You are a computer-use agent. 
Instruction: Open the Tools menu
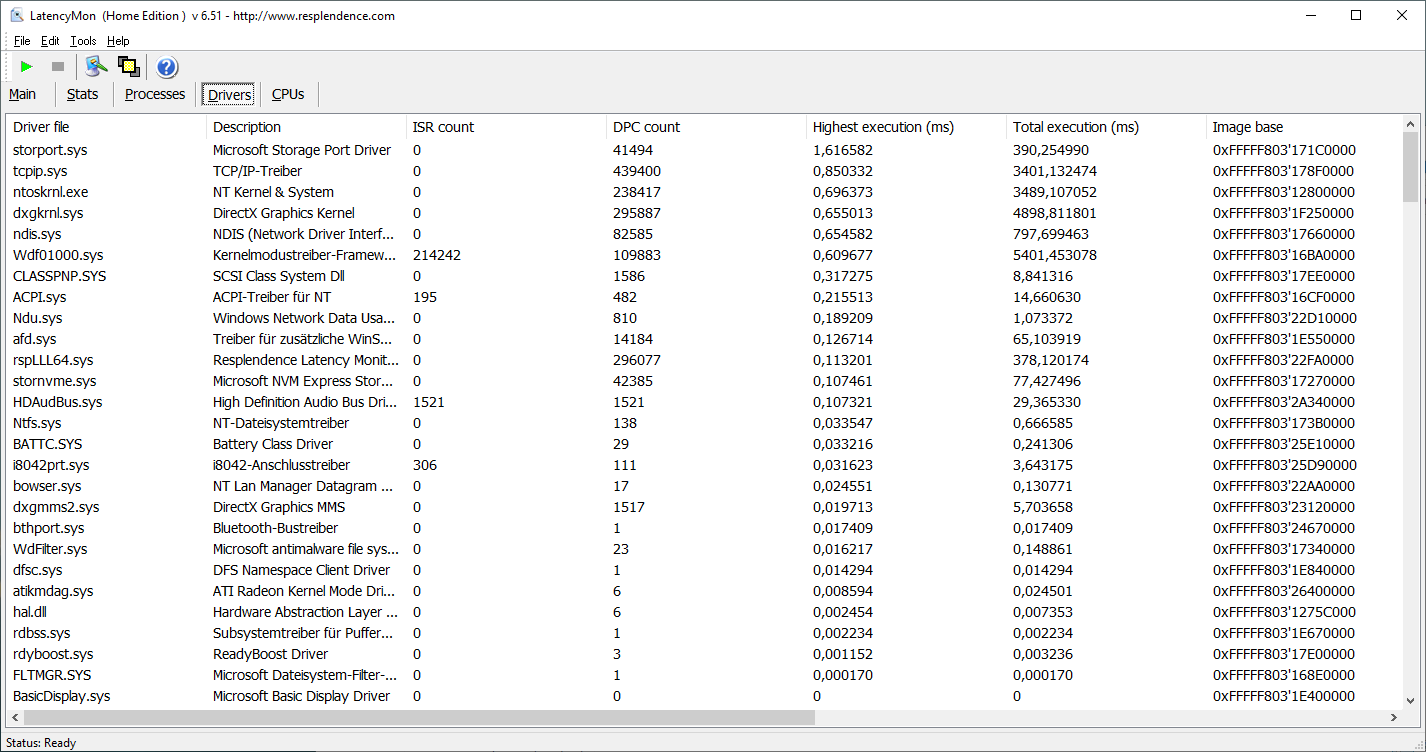(x=83, y=41)
